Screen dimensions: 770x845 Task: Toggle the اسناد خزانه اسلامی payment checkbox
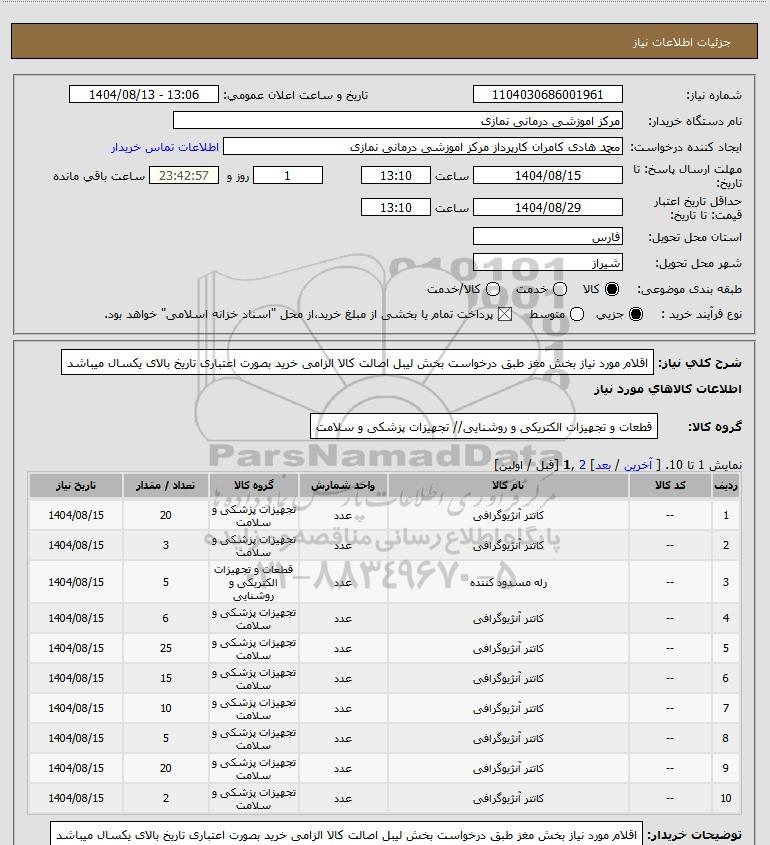click(x=505, y=314)
